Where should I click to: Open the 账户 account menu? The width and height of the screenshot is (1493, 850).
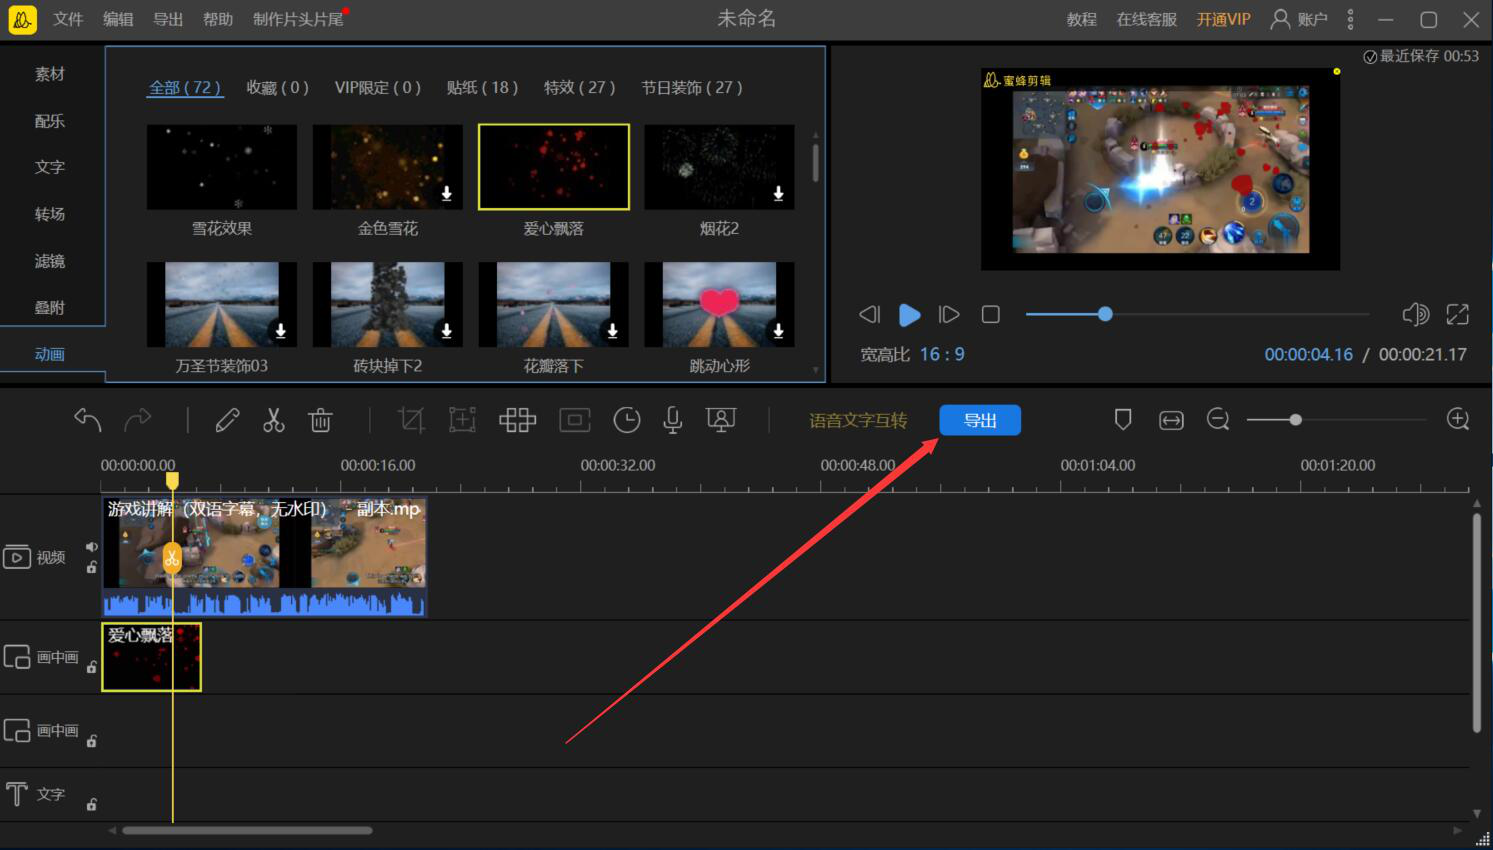1299,19
